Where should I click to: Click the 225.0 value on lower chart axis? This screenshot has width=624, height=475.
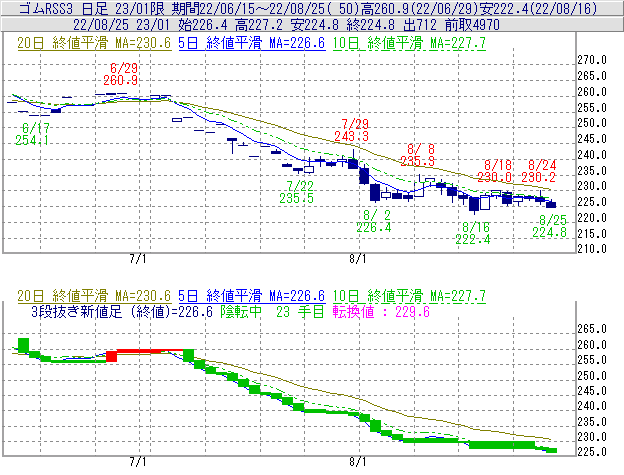[x=592, y=452]
